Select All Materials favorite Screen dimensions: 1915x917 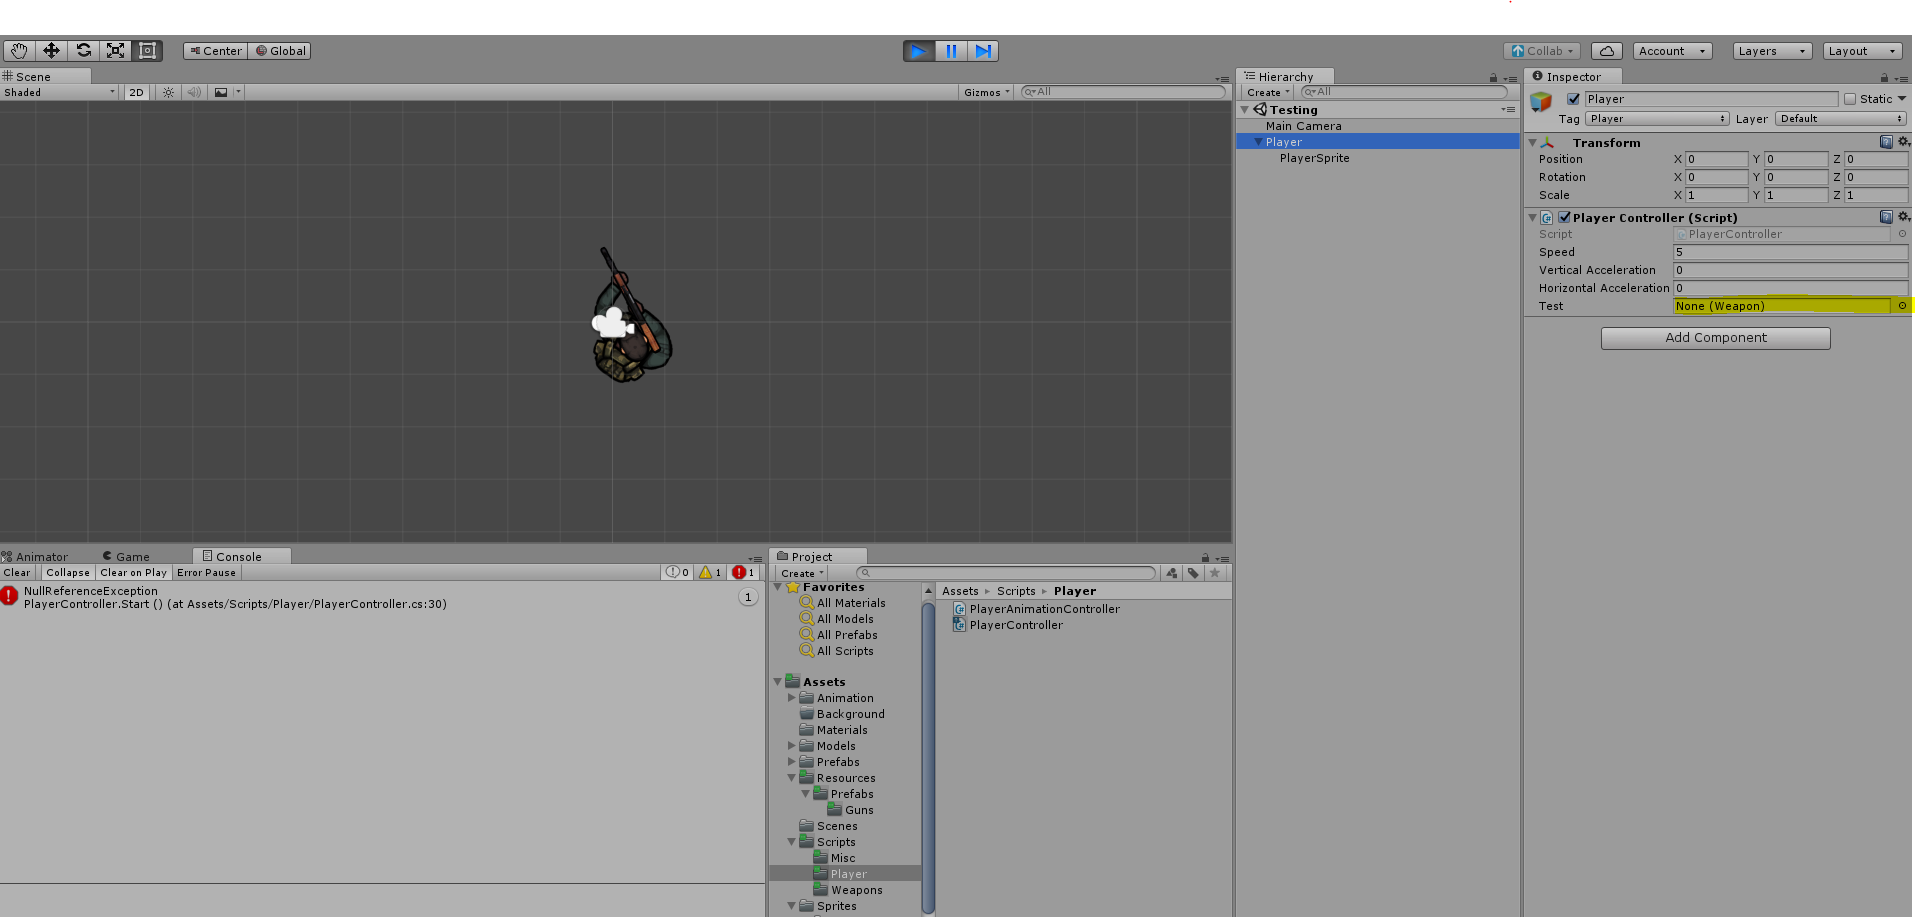click(851, 603)
